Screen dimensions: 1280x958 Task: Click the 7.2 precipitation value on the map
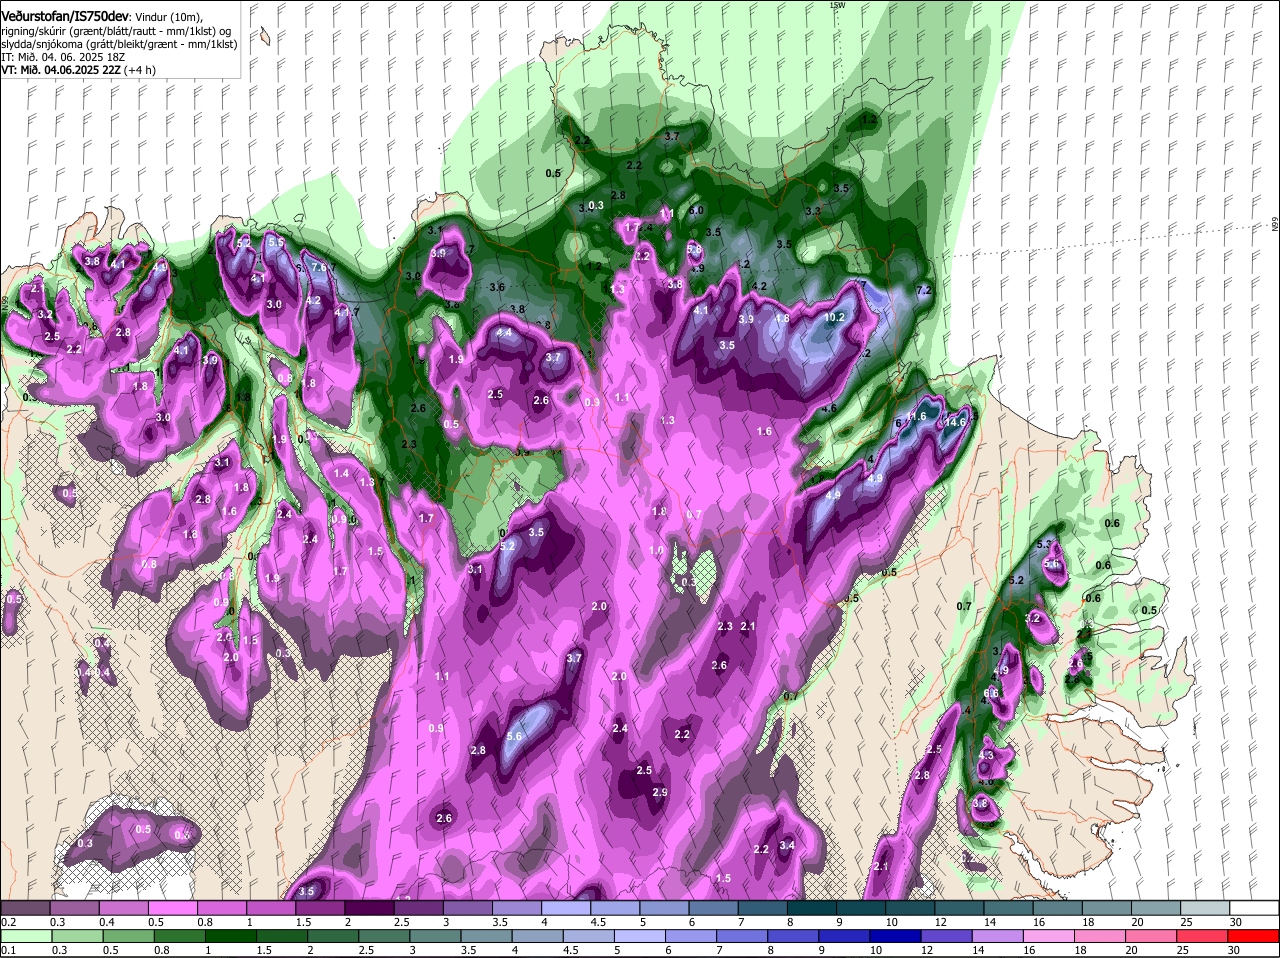pos(924,291)
